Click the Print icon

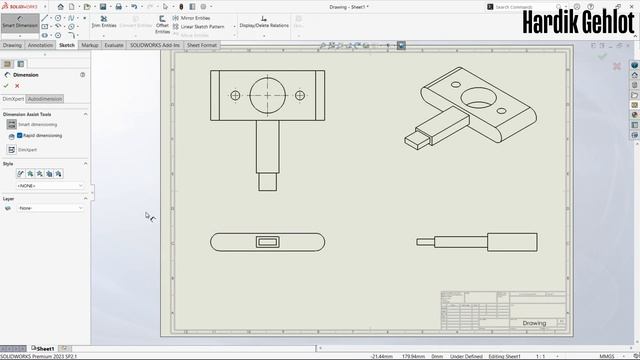point(118,7)
